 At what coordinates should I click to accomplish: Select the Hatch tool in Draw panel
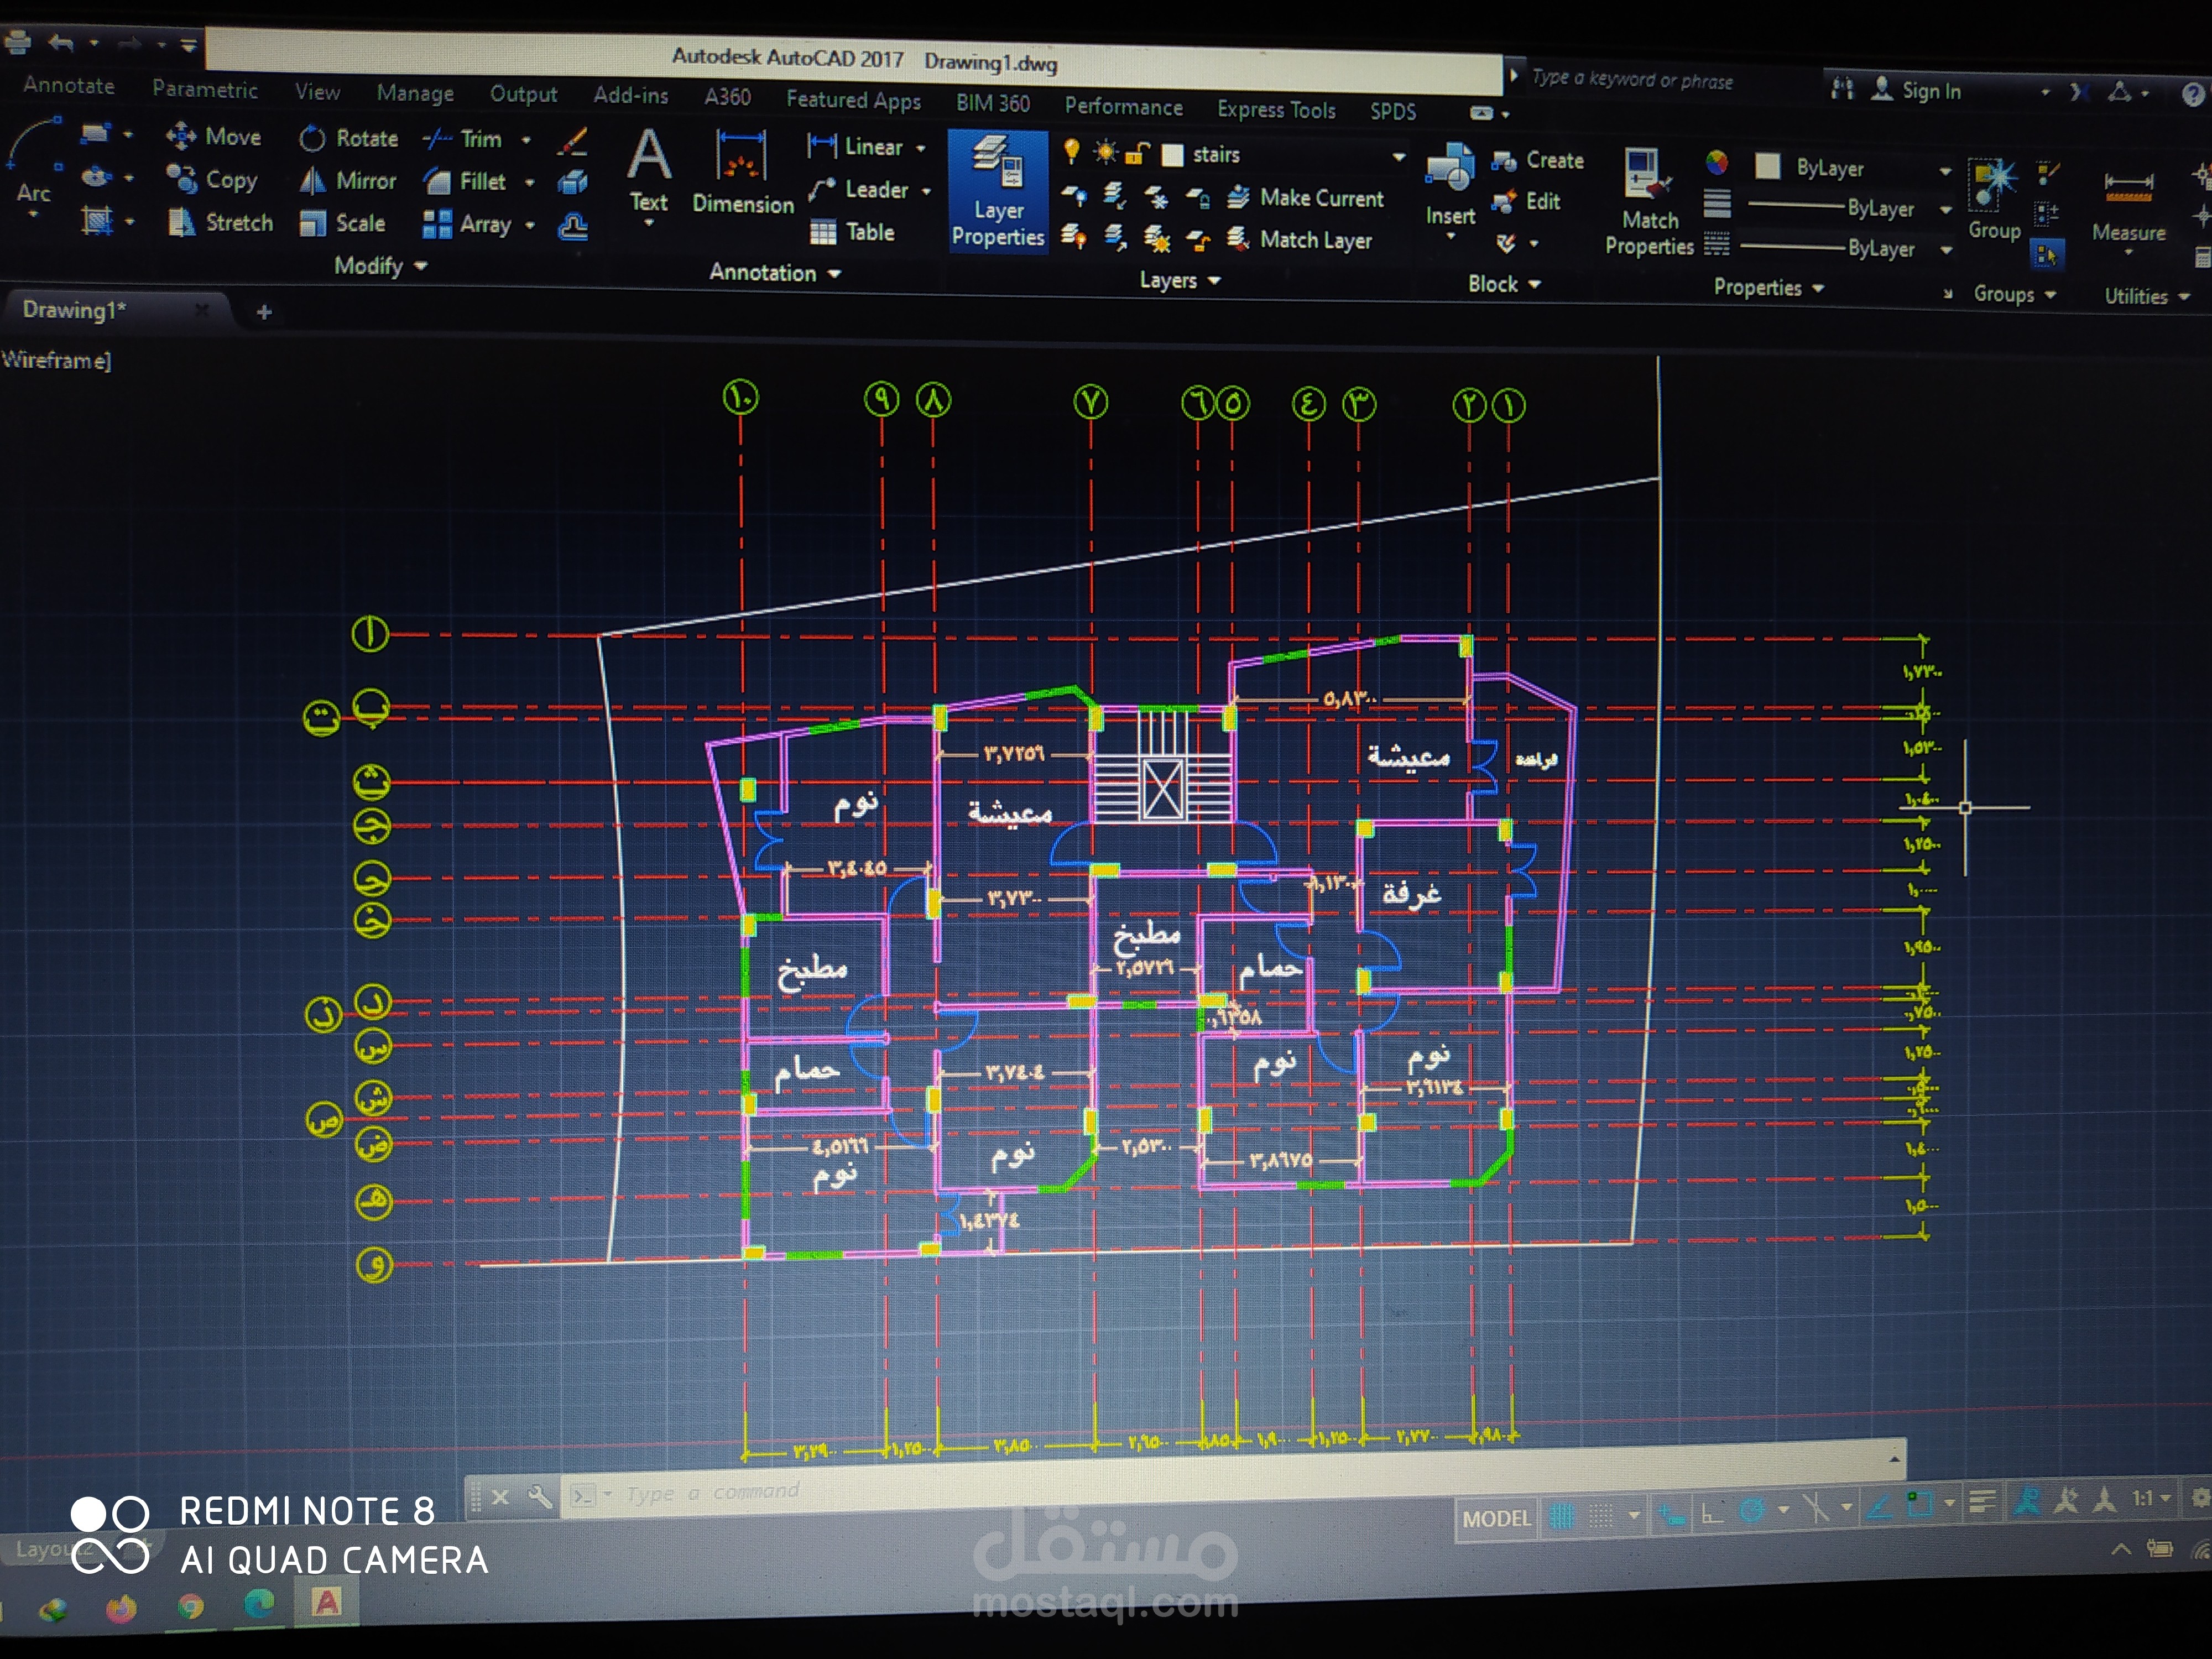click(96, 220)
